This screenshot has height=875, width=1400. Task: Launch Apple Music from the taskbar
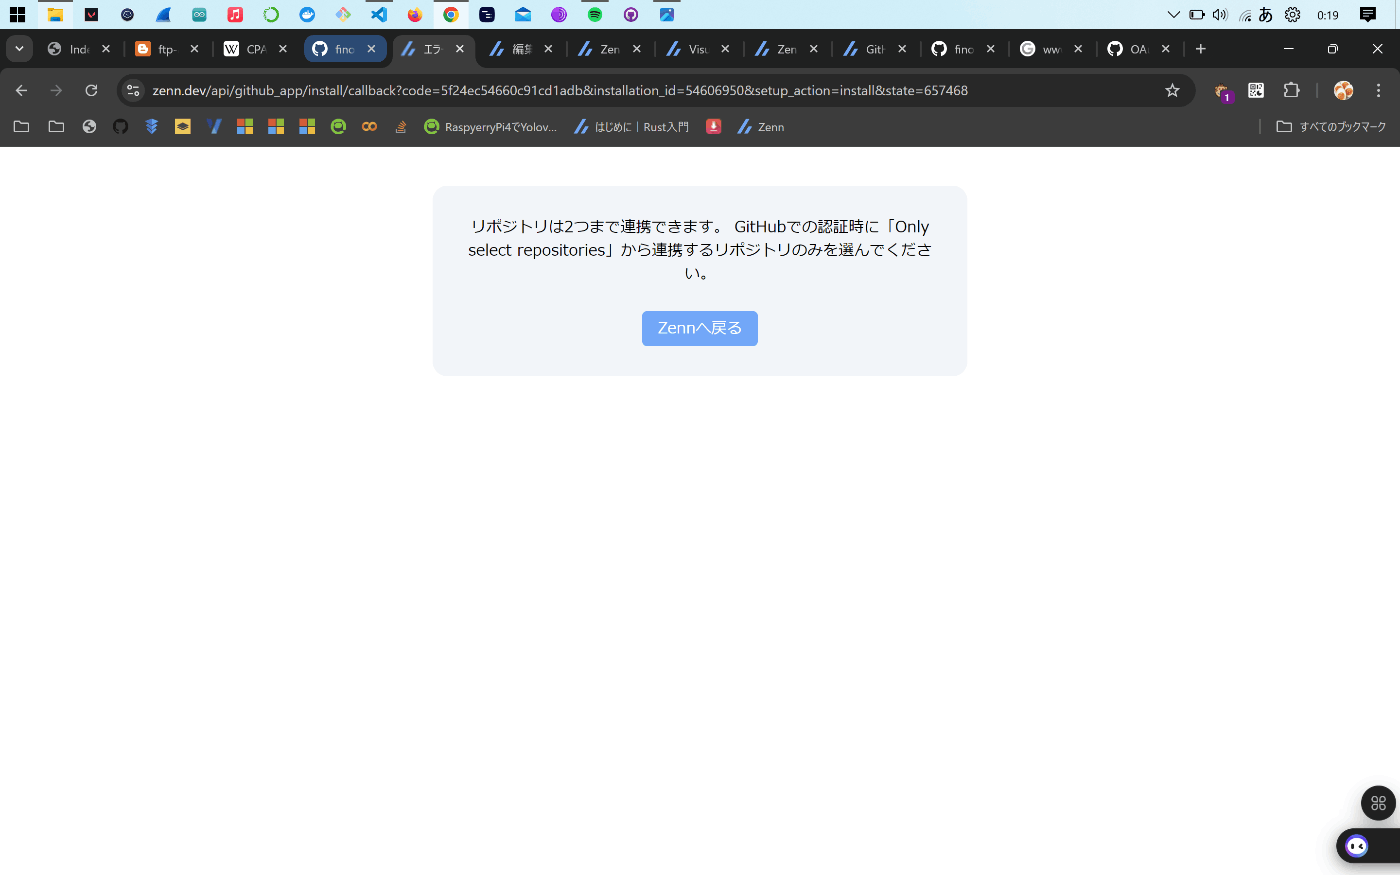[235, 15]
